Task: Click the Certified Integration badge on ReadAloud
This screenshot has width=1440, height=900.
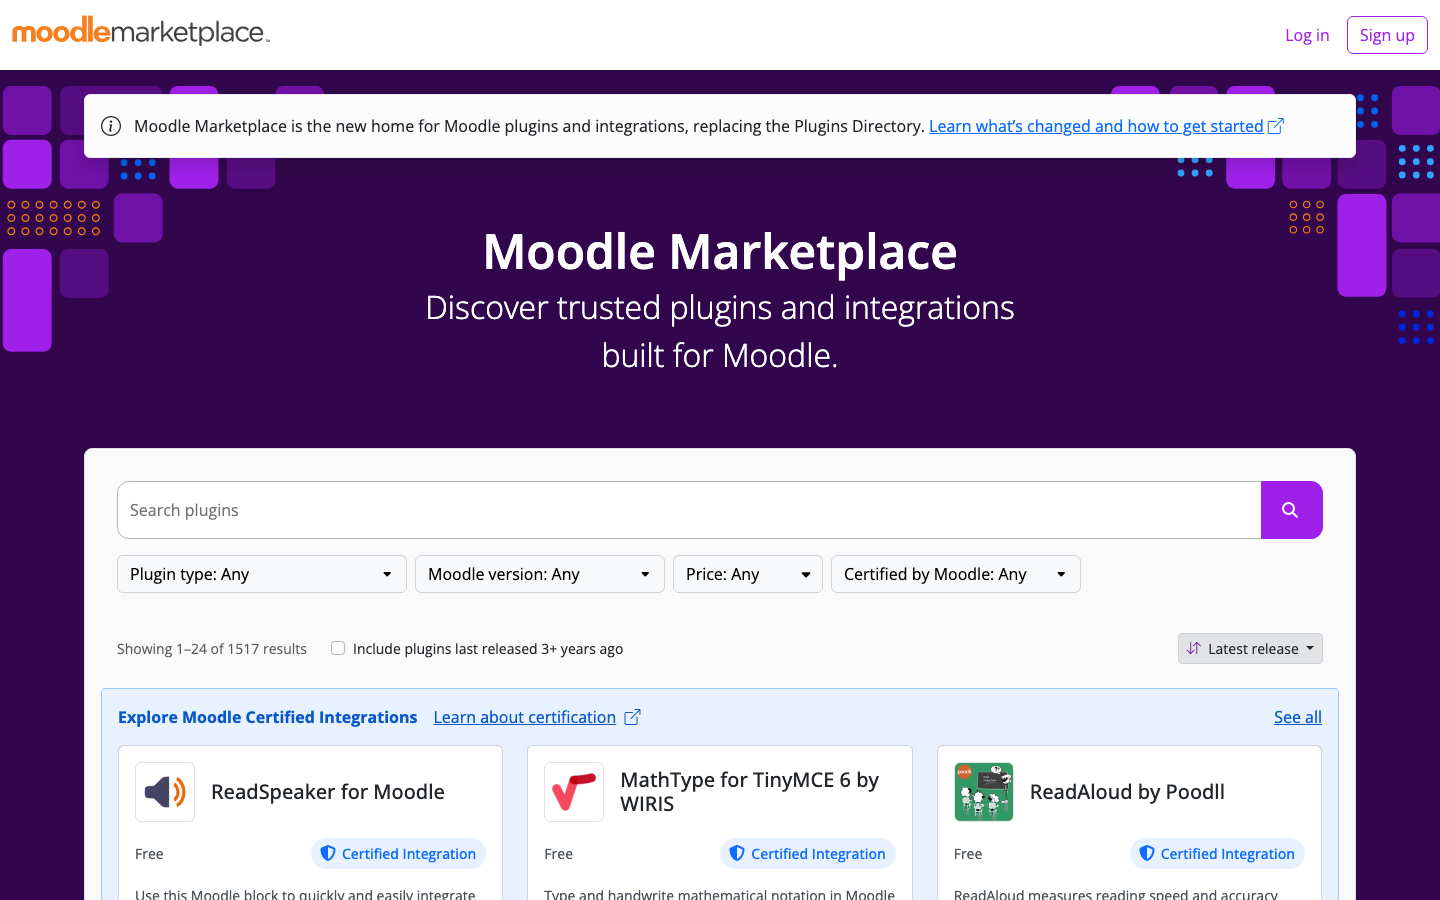Action: 1217,853
